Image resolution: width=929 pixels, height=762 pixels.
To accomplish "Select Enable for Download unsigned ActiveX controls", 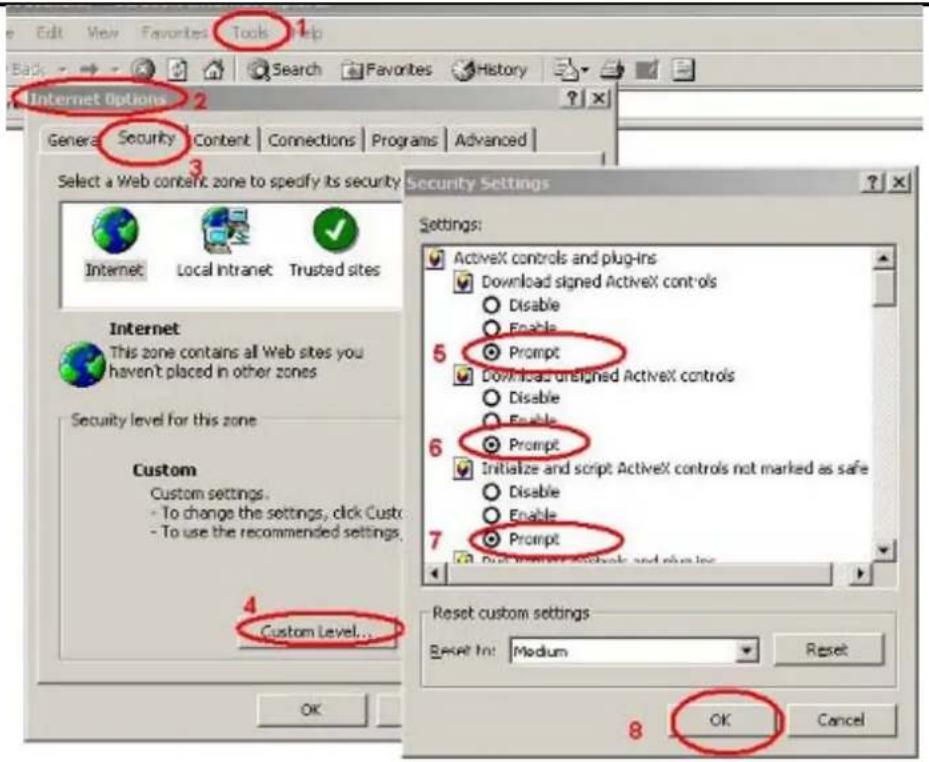I will [x=491, y=421].
